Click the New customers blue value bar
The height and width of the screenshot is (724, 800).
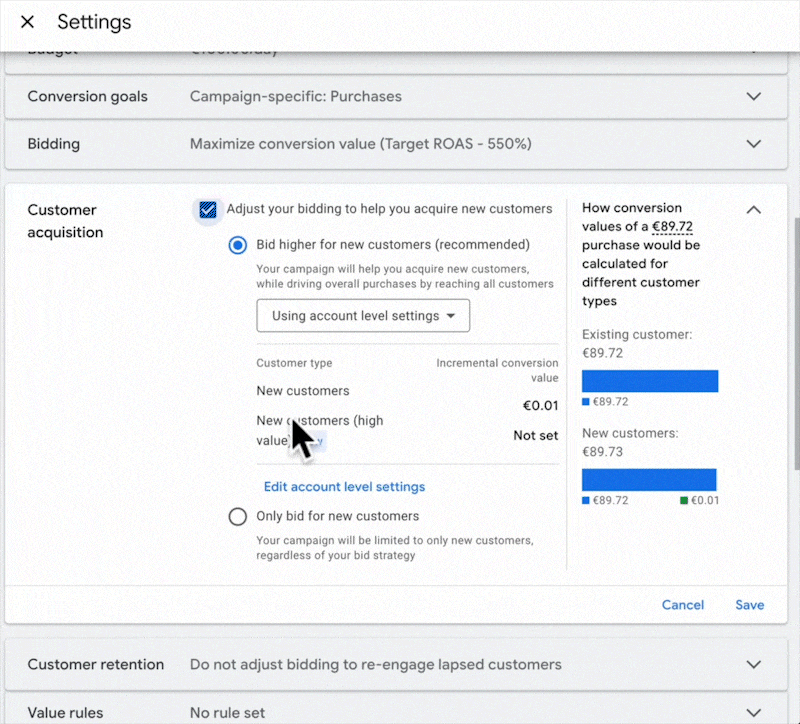[x=650, y=479]
